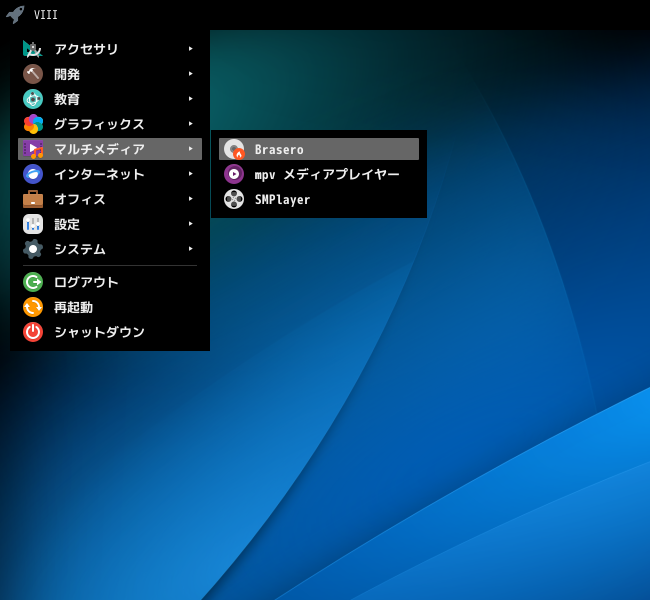Viewport: 650px width, 600px height.
Task: Click the インターネット globe icon
Action: click(x=33, y=174)
